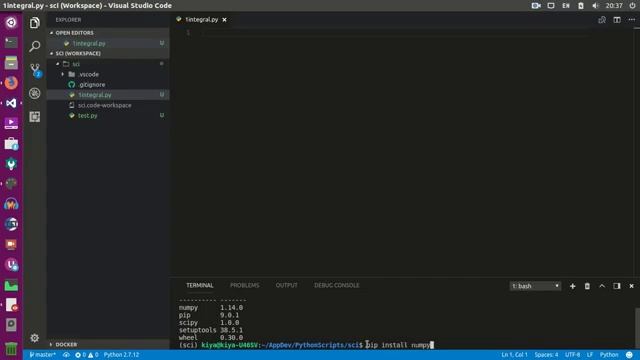Click the EN keyboard layout indicator
640x360 pixels.
coord(566,6)
